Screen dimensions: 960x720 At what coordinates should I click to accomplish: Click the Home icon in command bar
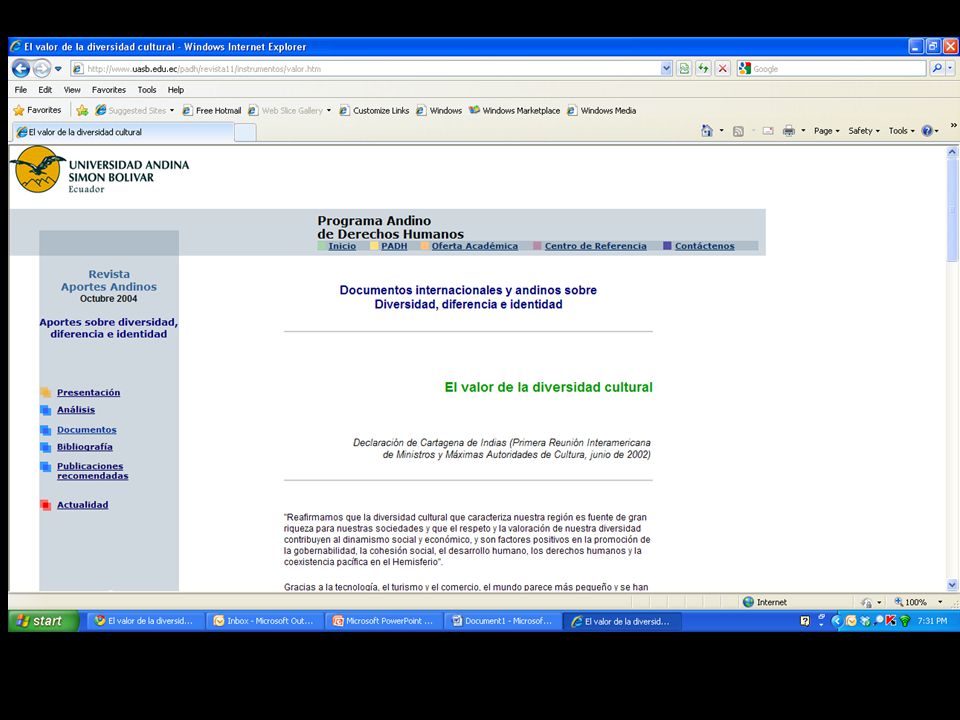click(707, 130)
